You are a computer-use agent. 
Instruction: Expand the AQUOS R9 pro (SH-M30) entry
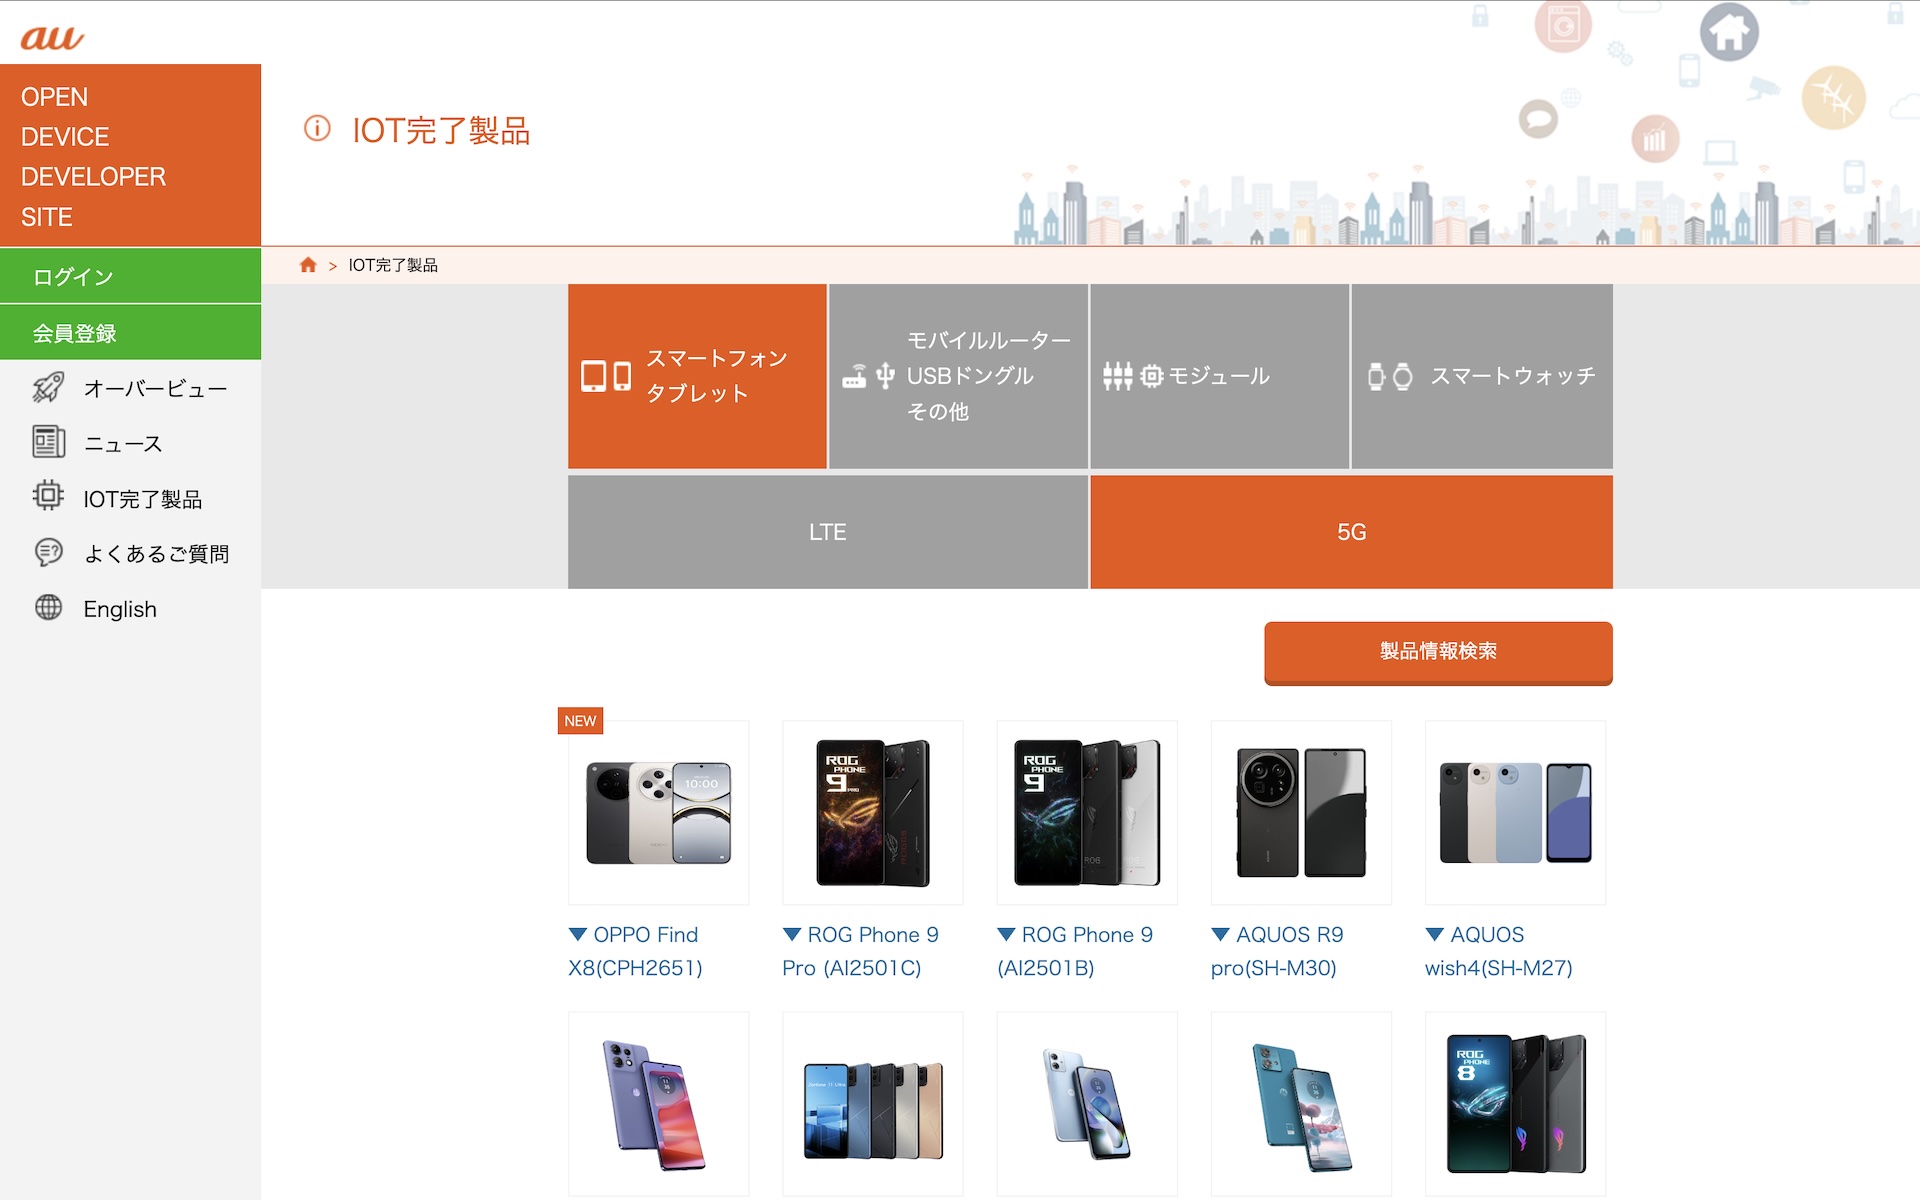(x=1277, y=951)
